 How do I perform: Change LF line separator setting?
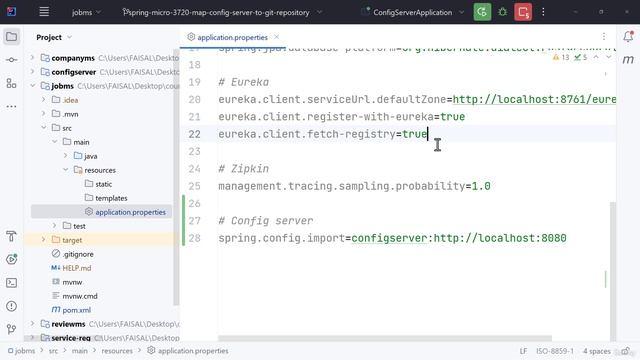pos(523,351)
